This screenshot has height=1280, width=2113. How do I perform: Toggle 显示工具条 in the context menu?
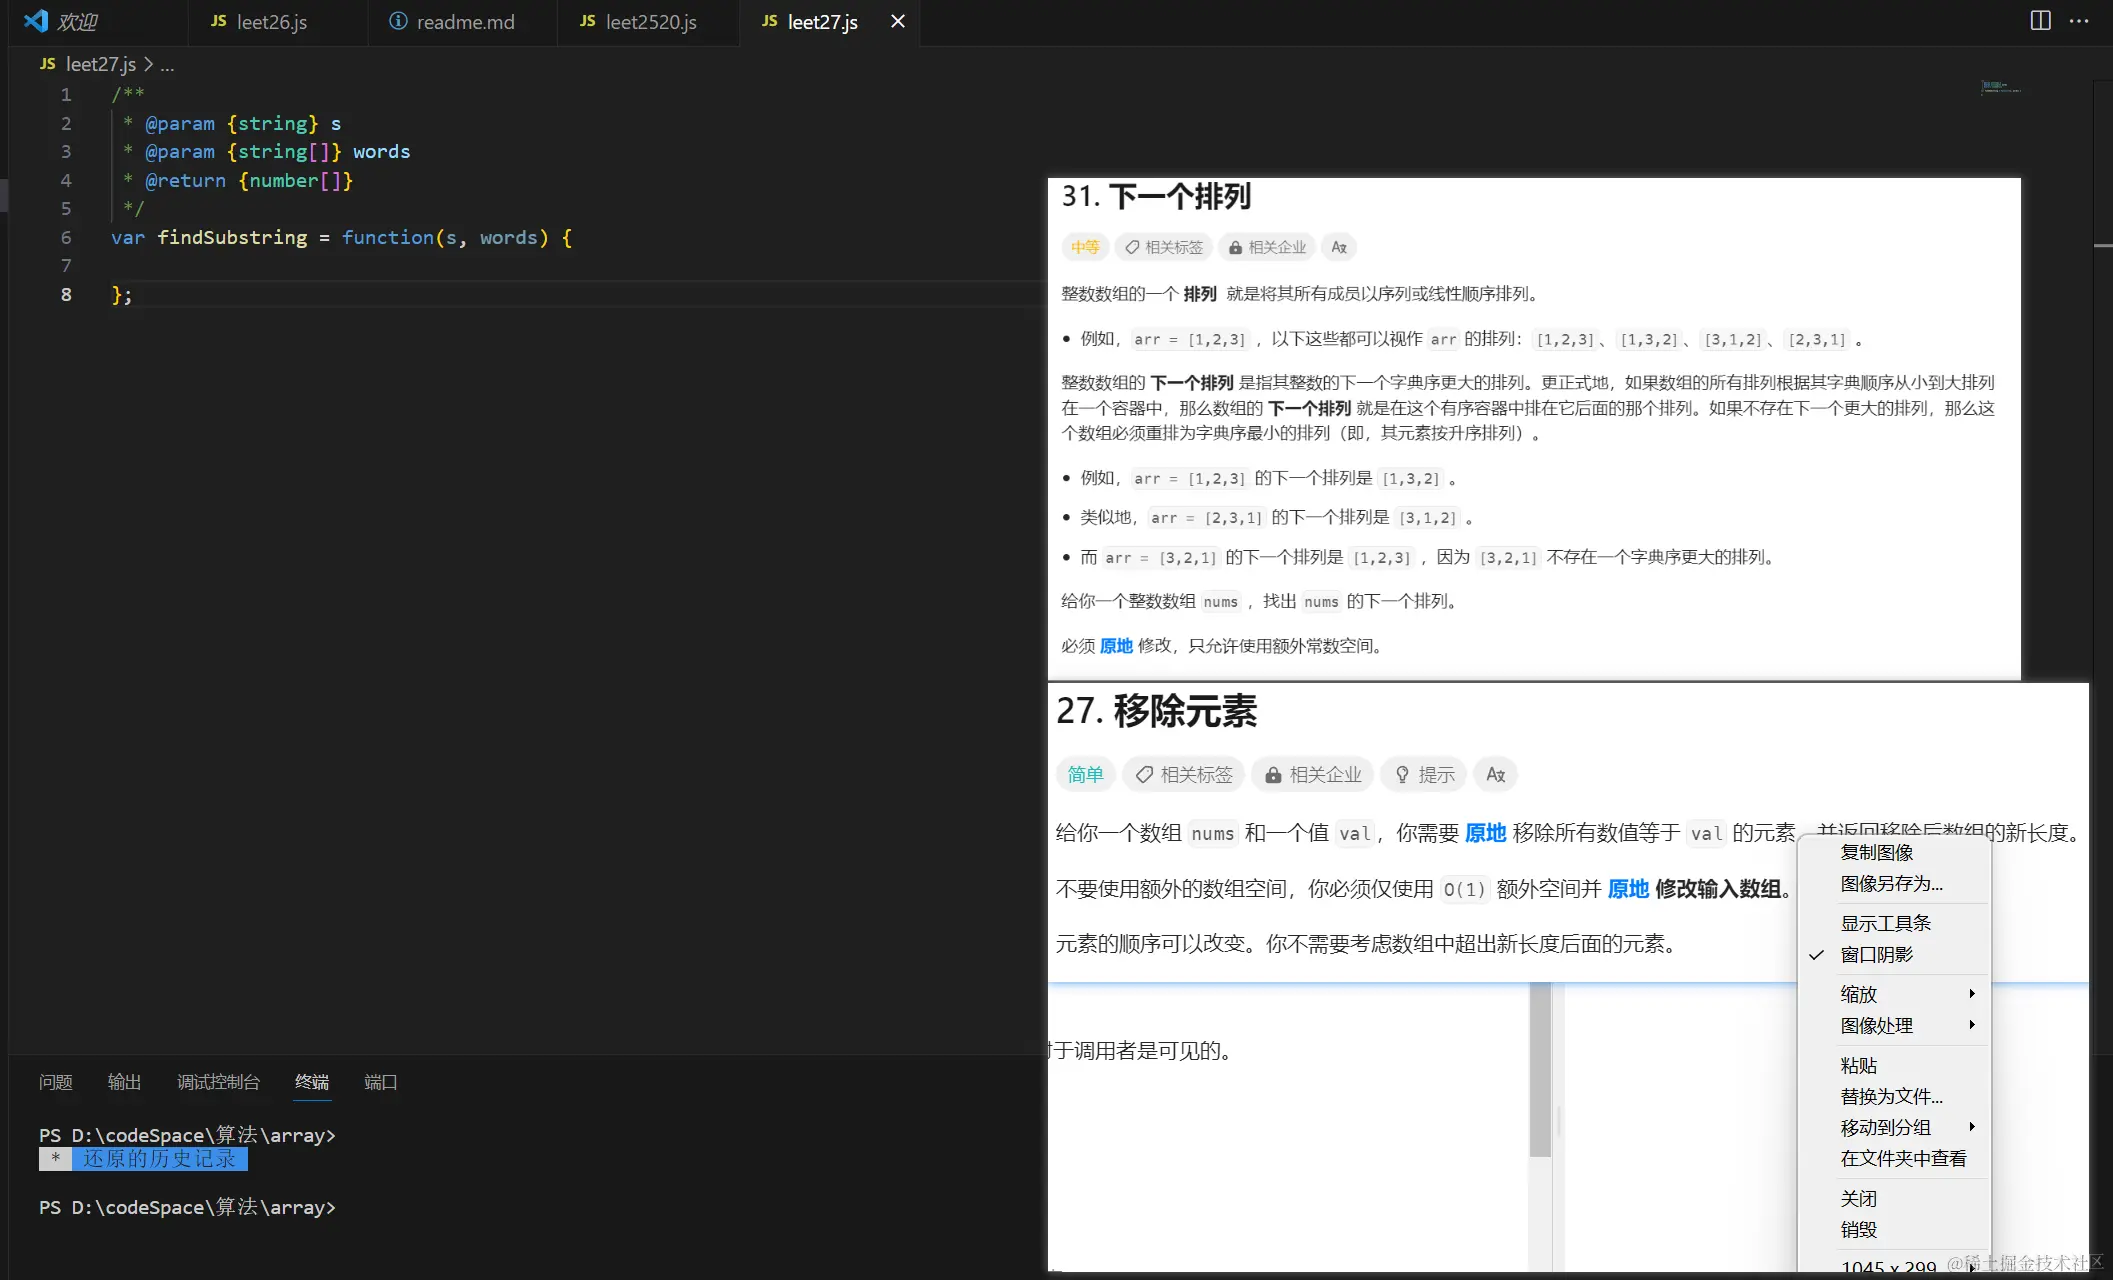(x=1885, y=923)
